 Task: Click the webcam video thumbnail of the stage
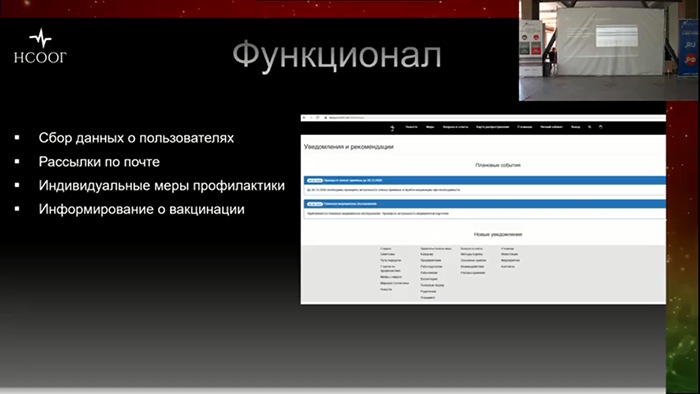point(609,50)
